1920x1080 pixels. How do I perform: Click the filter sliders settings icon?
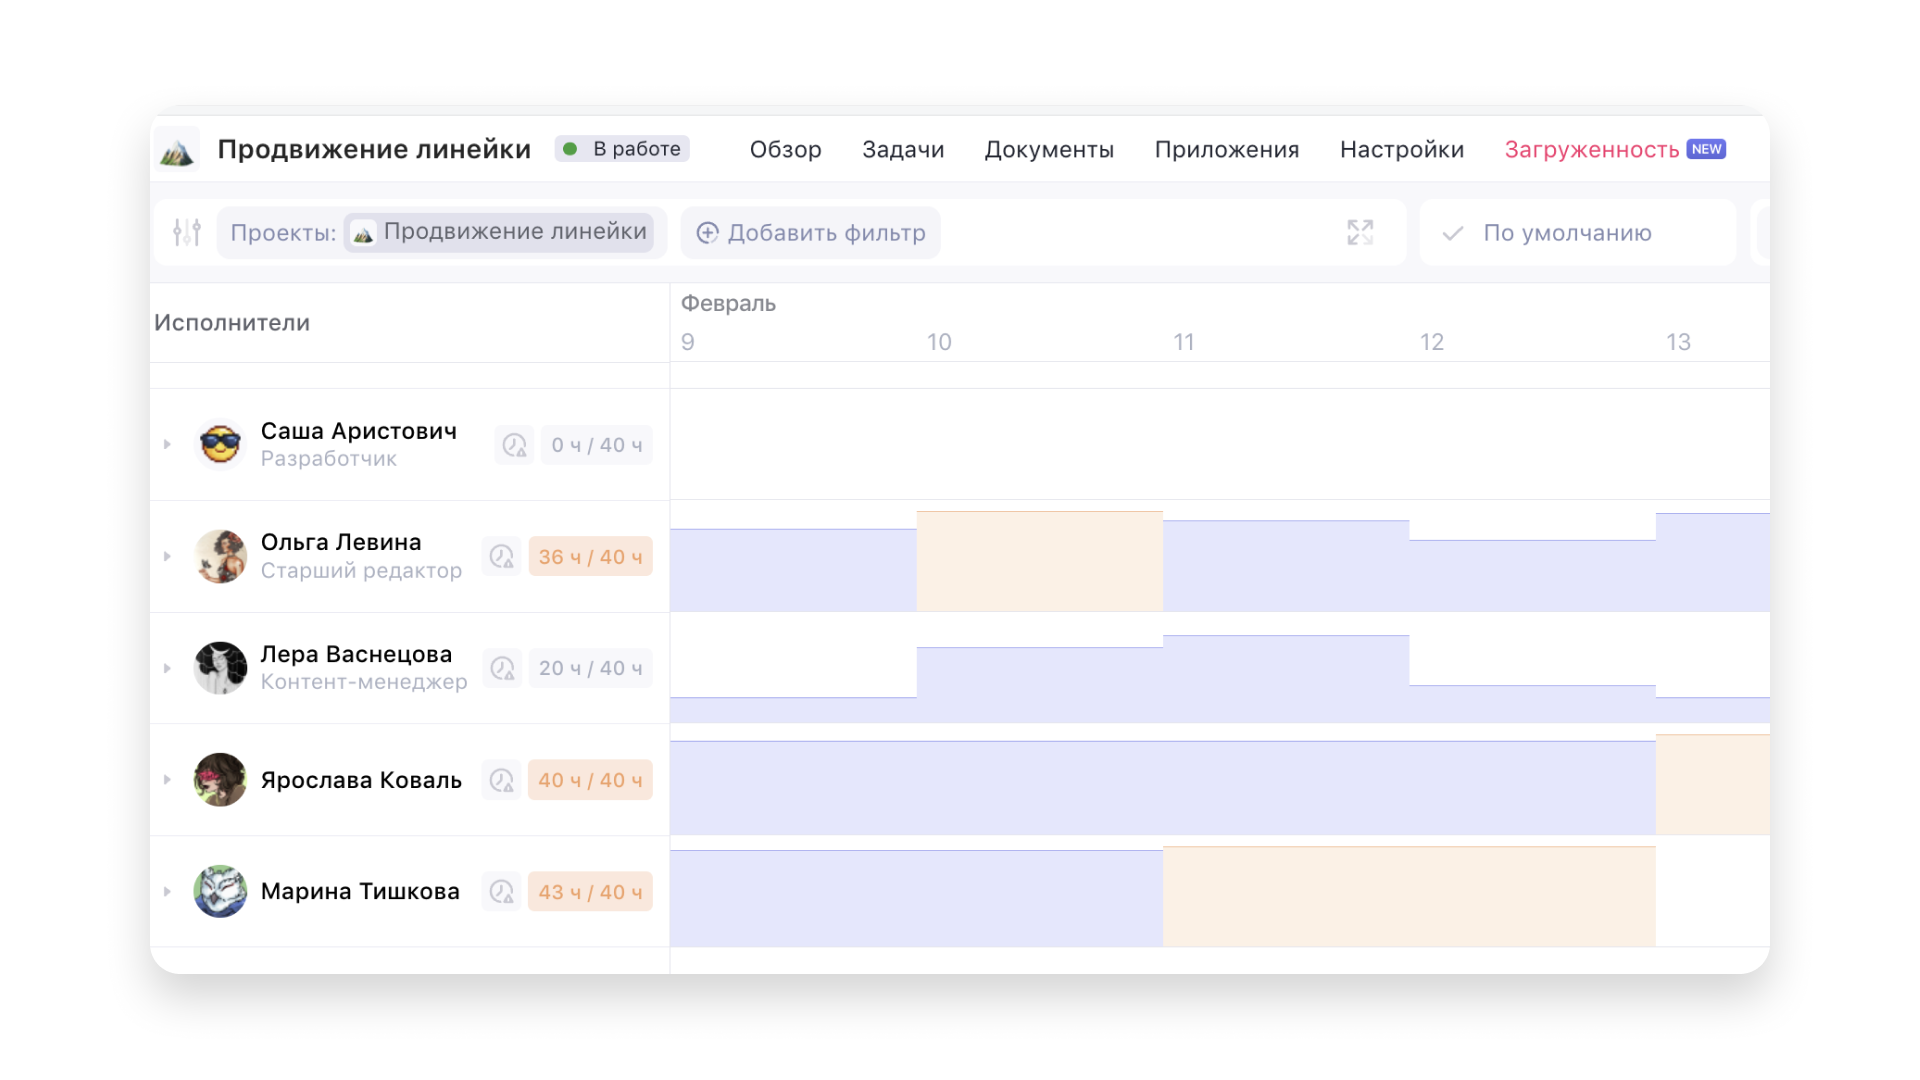pyautogui.click(x=187, y=232)
